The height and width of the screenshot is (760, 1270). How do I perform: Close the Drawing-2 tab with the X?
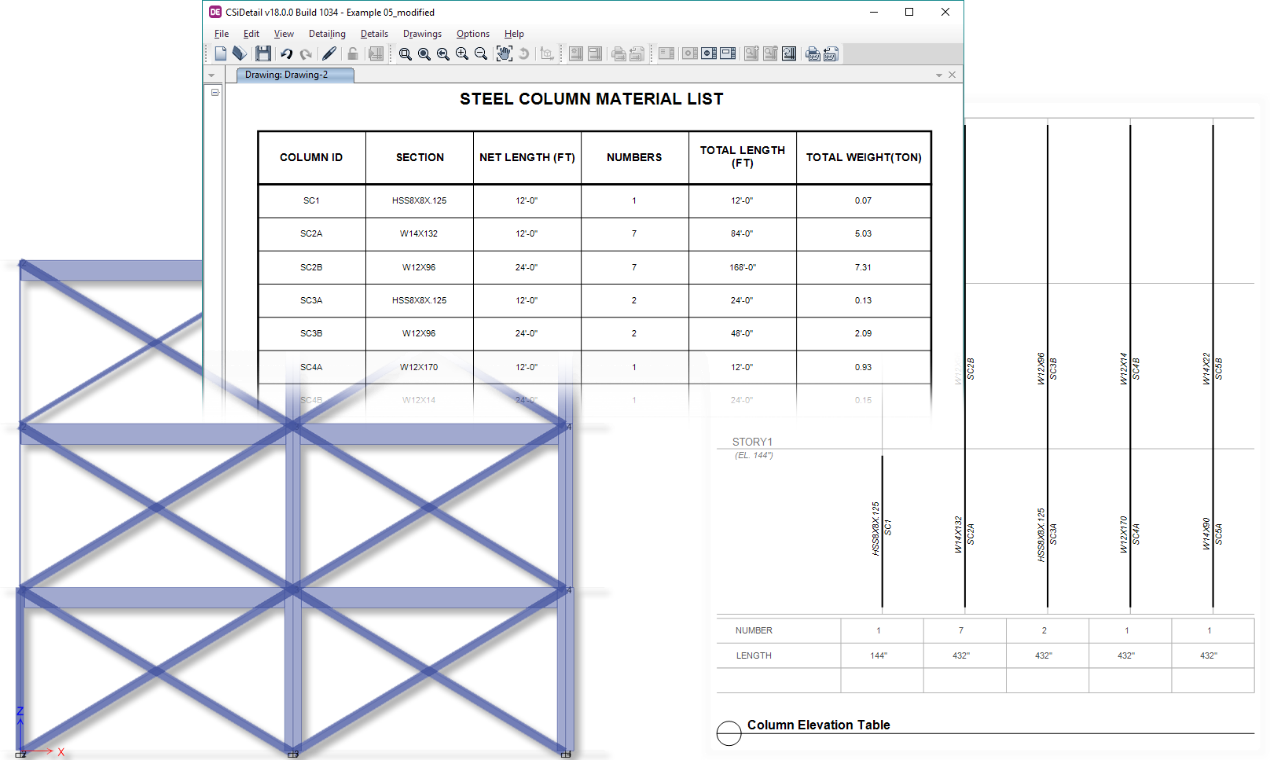tap(952, 75)
